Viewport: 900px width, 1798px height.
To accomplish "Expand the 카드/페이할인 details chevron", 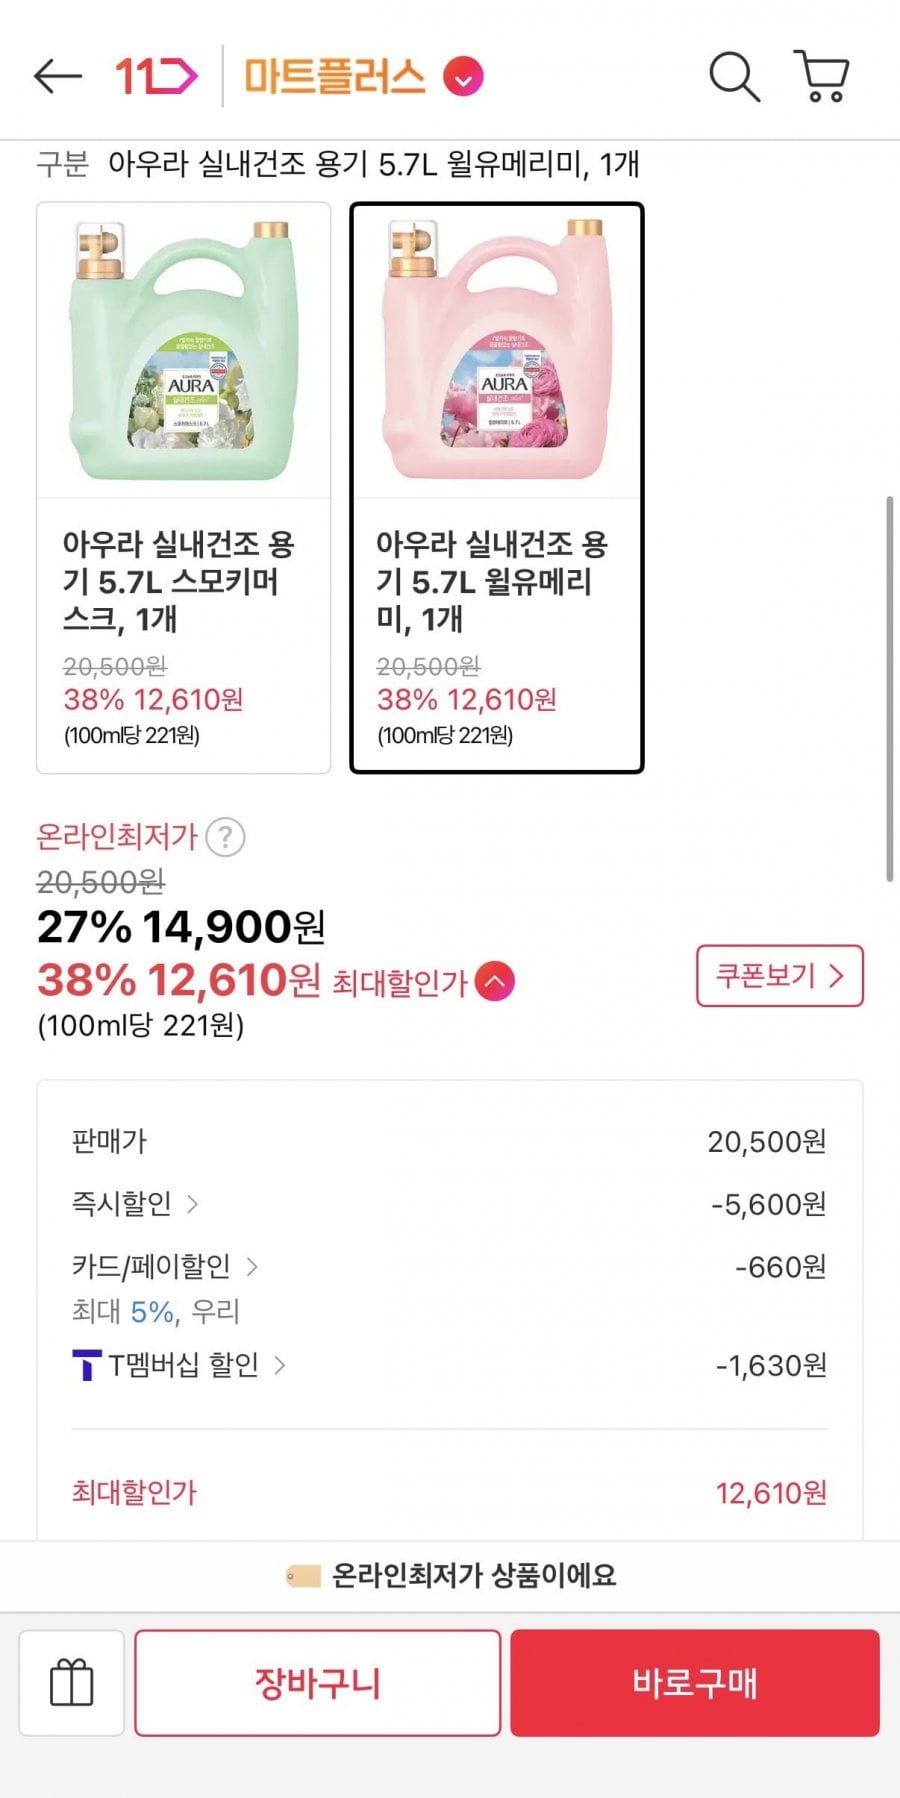I will (252, 1267).
